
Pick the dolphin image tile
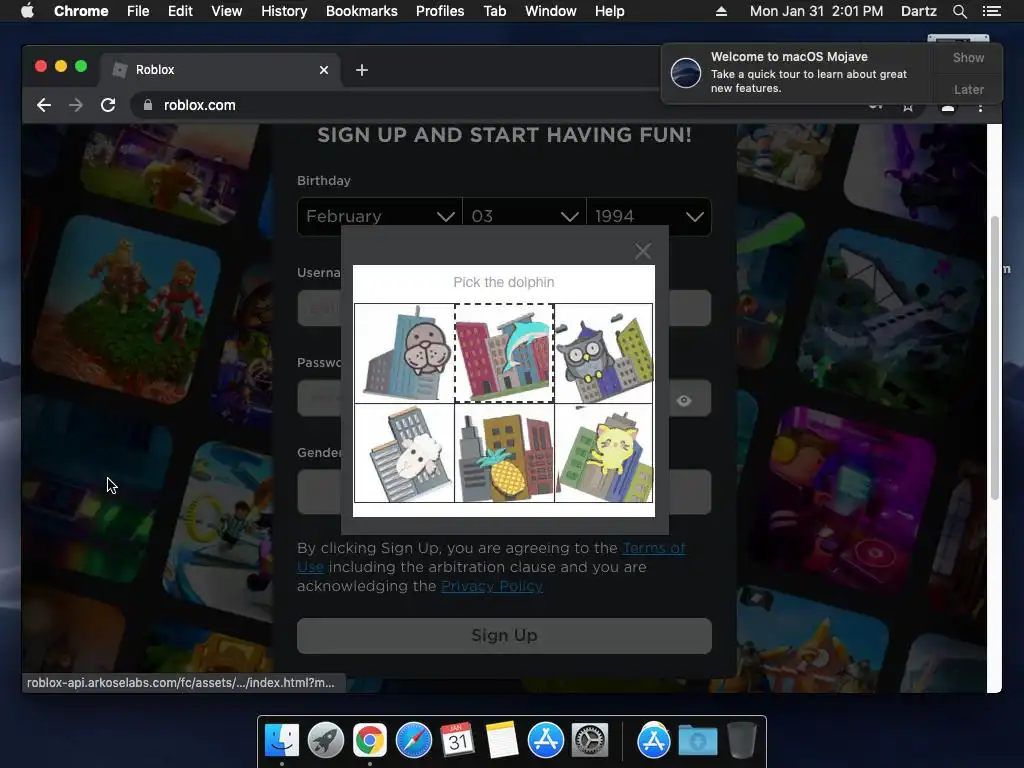point(504,353)
